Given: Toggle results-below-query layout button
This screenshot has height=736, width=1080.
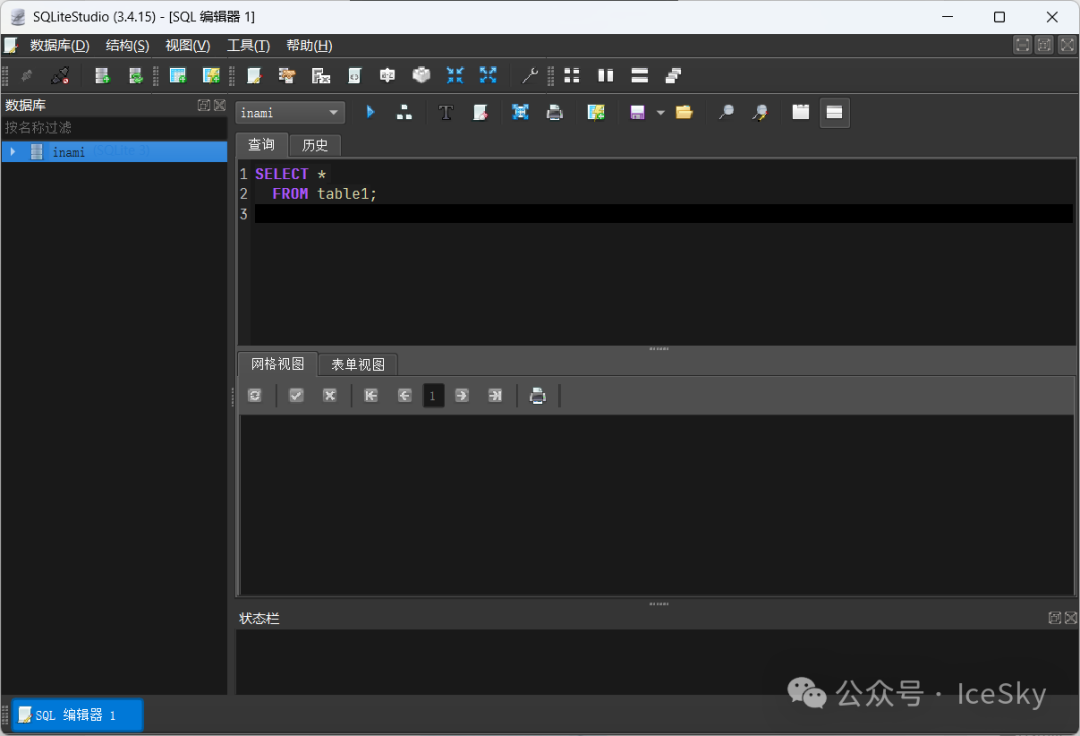Looking at the screenshot, I should point(834,113).
